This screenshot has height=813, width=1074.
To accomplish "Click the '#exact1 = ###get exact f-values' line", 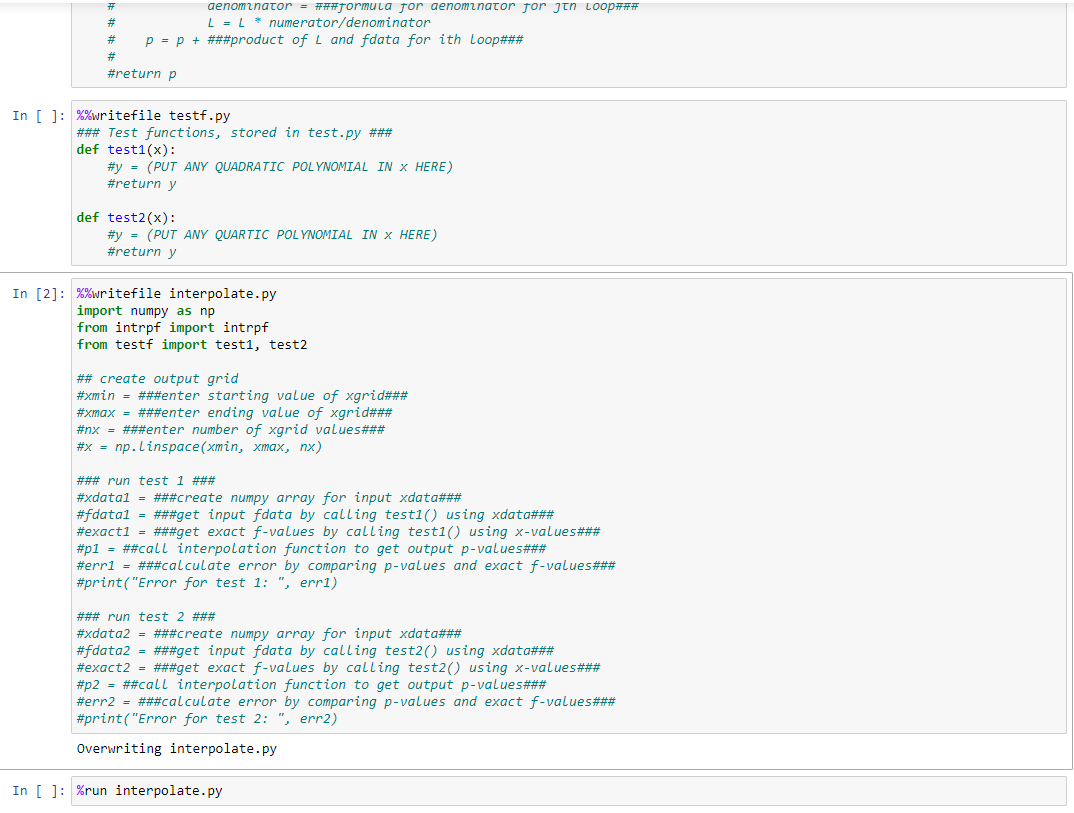I will click(x=338, y=532).
